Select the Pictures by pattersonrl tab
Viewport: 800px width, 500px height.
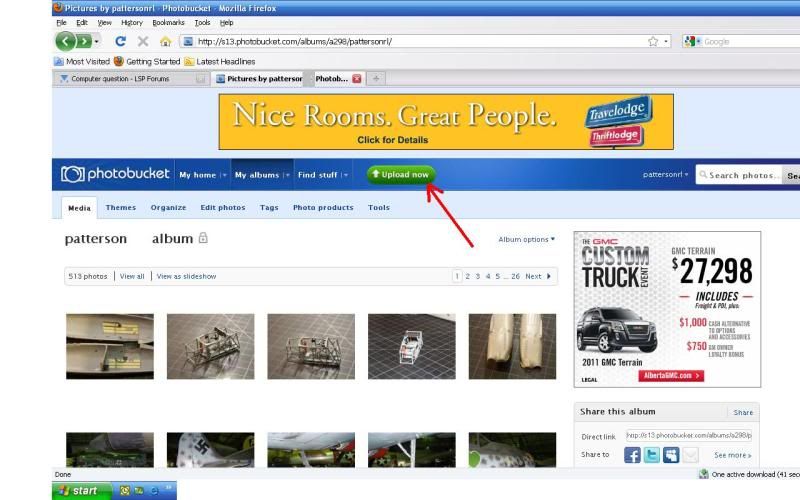pos(258,79)
